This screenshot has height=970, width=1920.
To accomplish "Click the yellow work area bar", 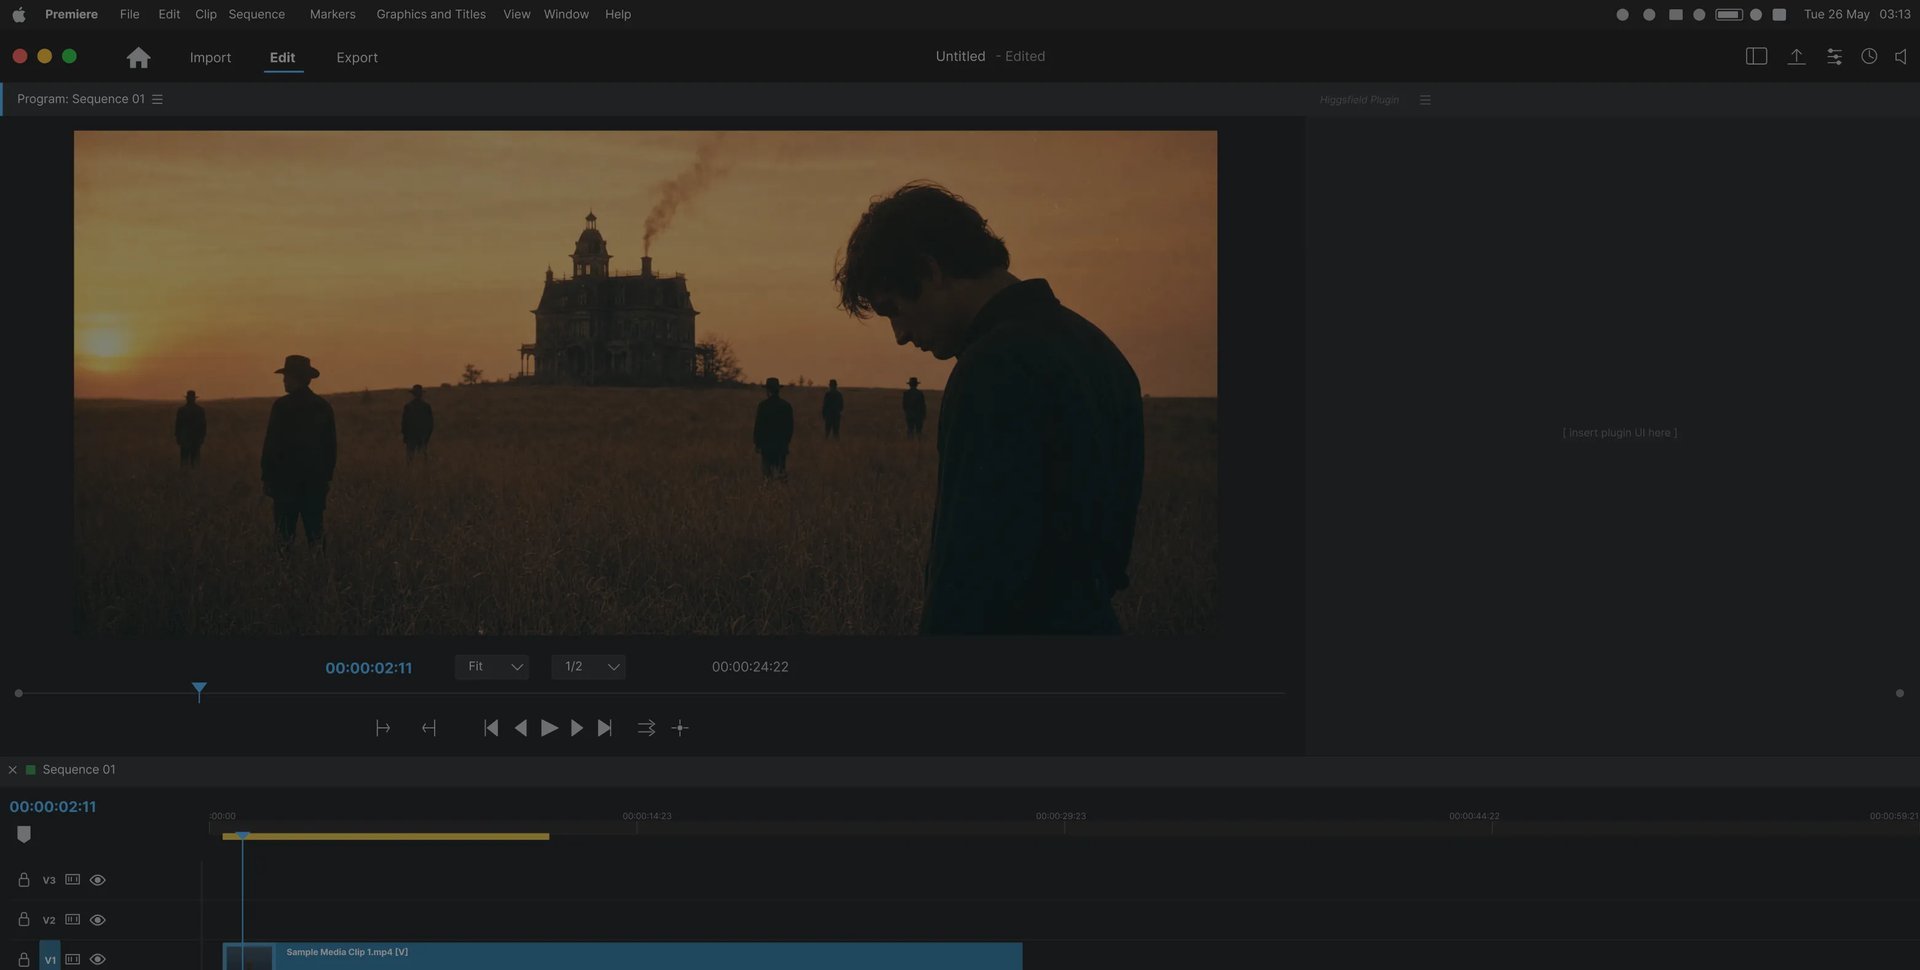I will pyautogui.click(x=386, y=836).
